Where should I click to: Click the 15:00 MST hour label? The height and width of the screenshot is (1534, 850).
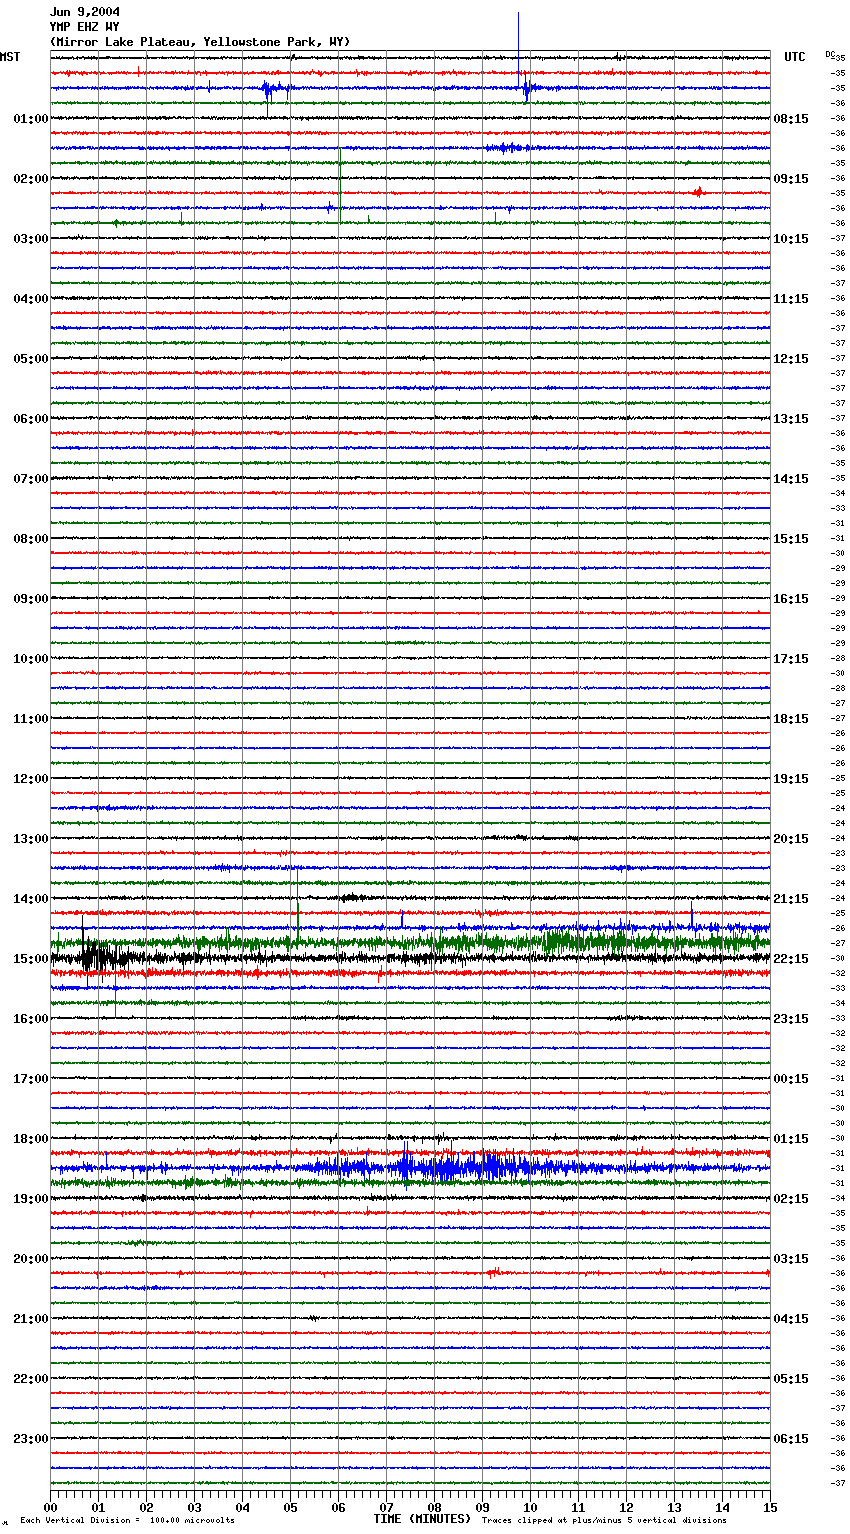point(31,959)
